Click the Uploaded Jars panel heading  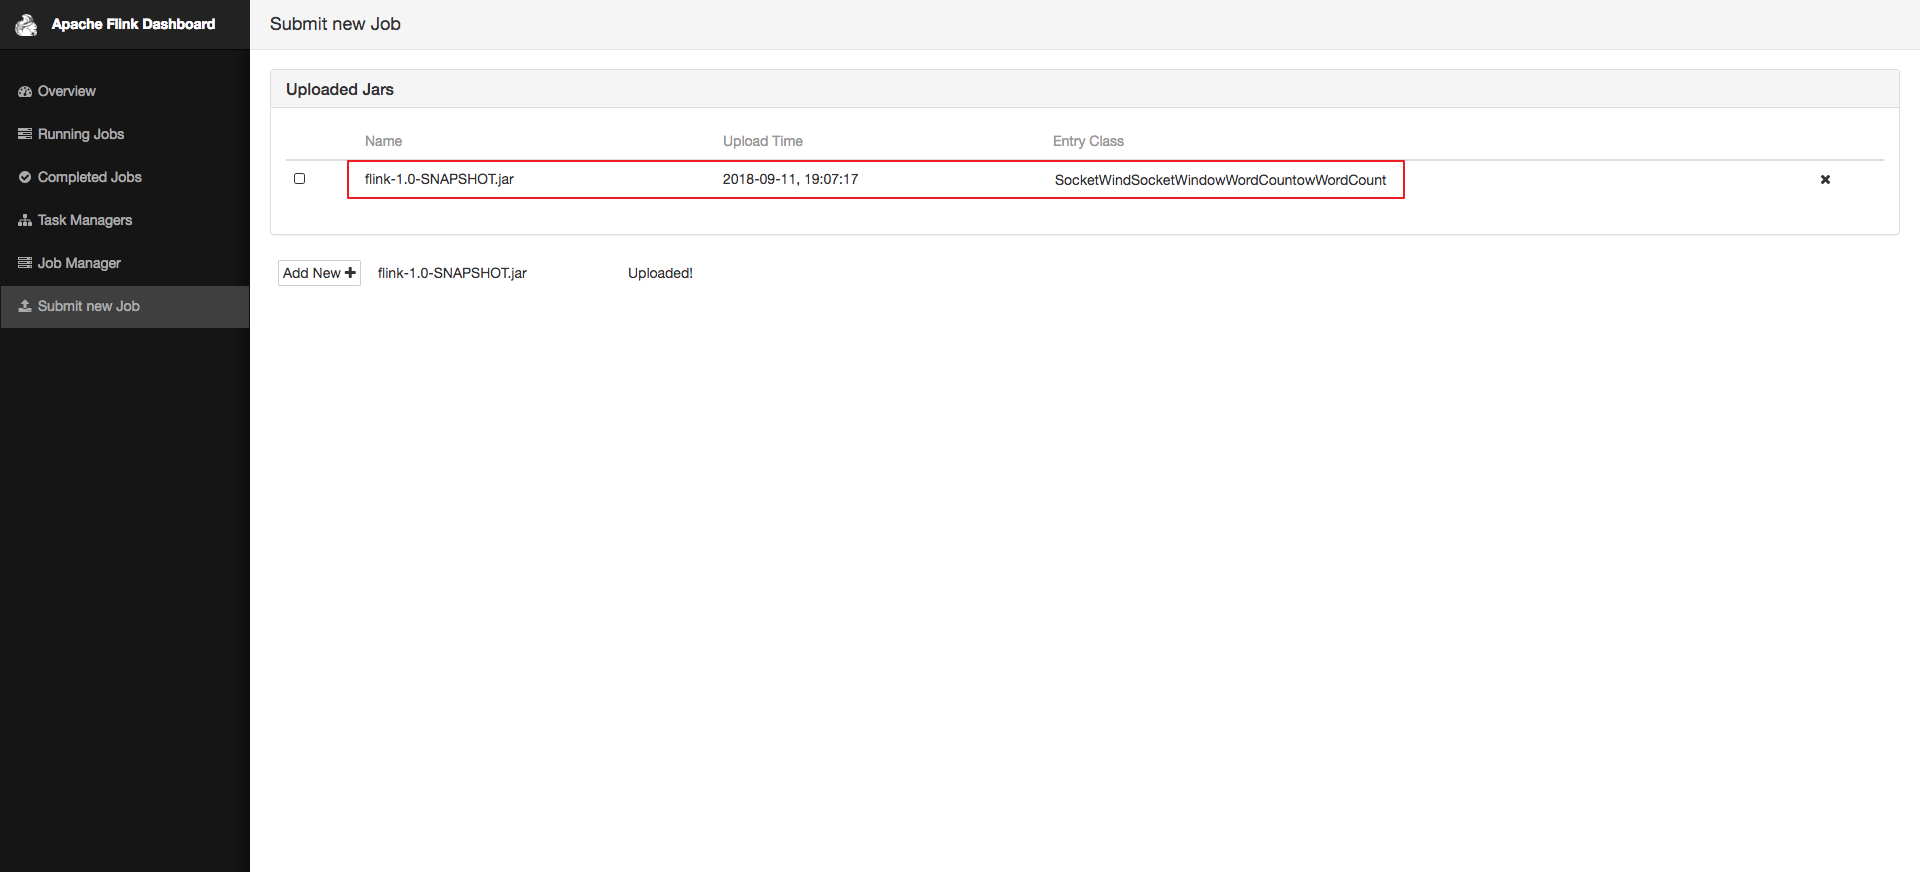(x=340, y=89)
